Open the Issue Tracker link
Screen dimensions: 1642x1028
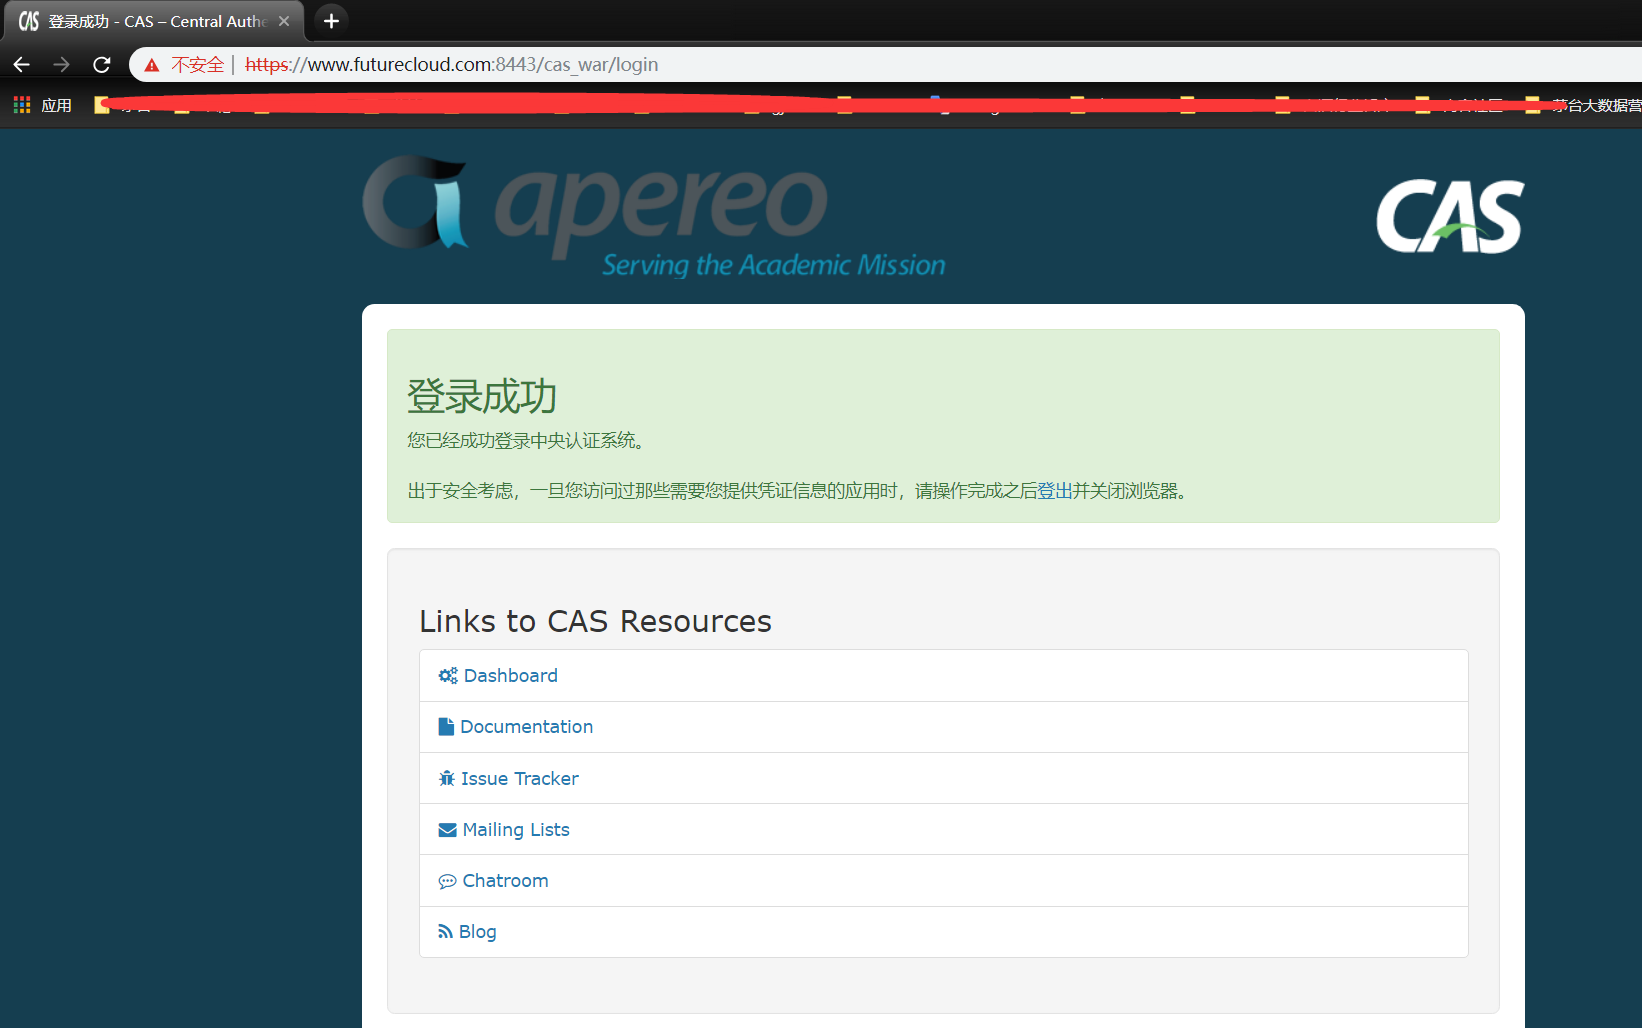(519, 779)
